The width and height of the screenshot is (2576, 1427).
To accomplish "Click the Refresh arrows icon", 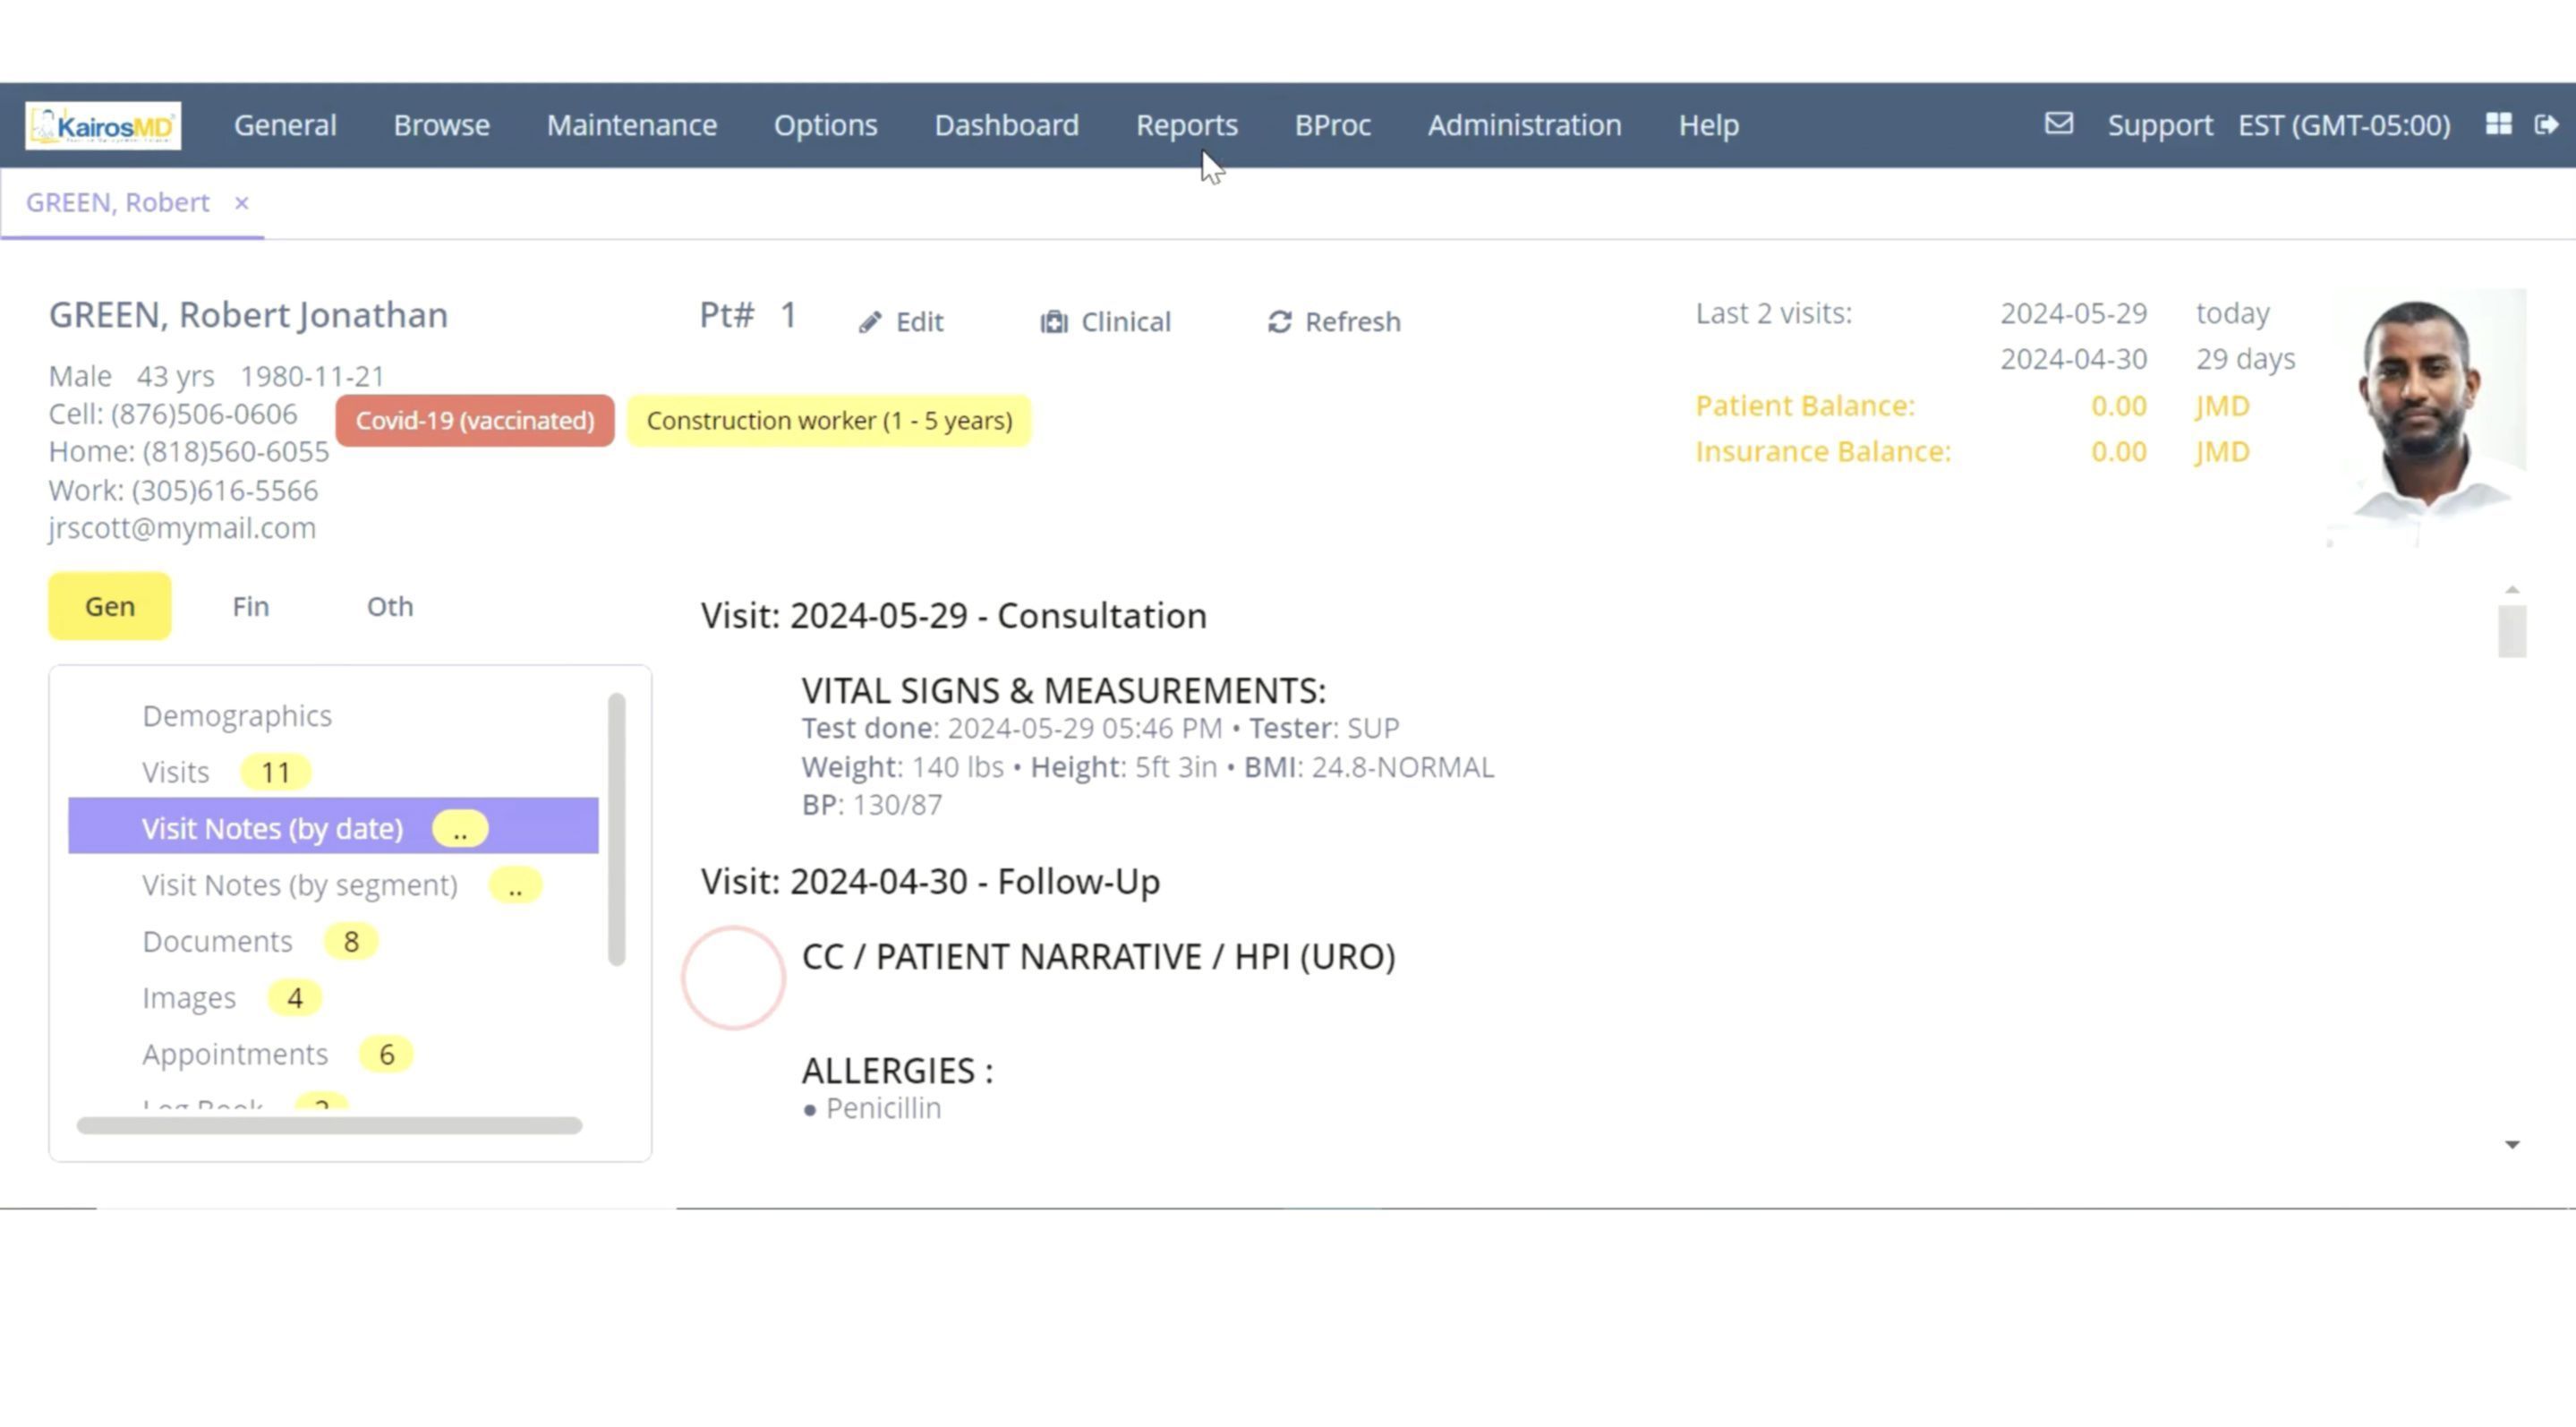I will click(1279, 322).
